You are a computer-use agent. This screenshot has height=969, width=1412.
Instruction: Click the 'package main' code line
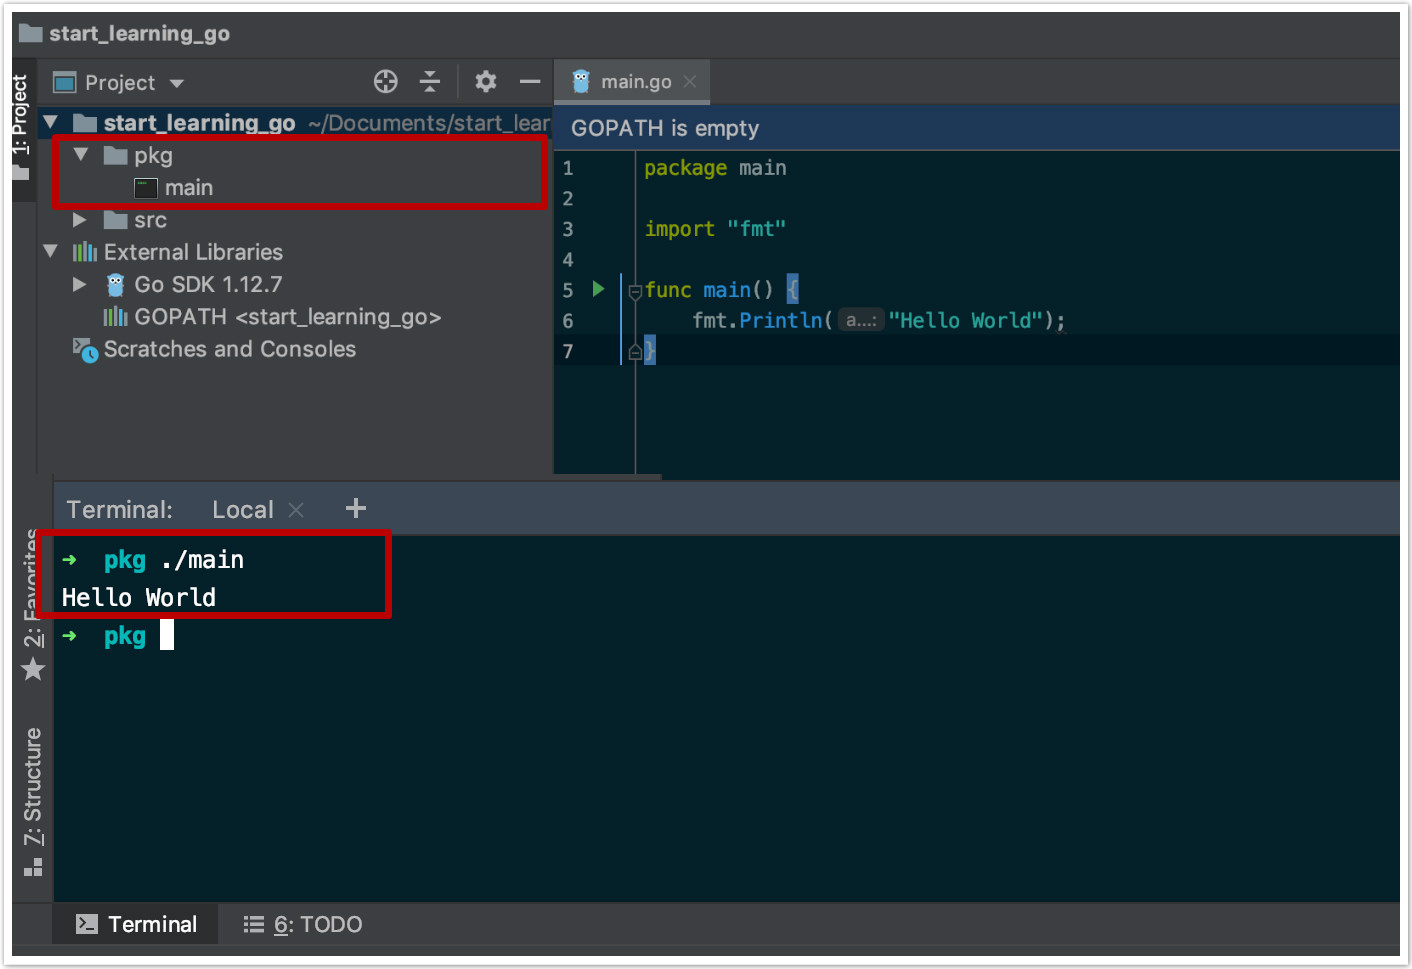pyautogui.click(x=715, y=168)
